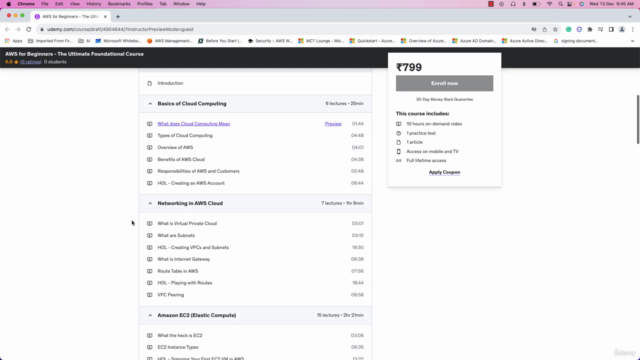Collapse the Basics of Cloud Computing section
The image size is (640, 360).
coord(150,104)
